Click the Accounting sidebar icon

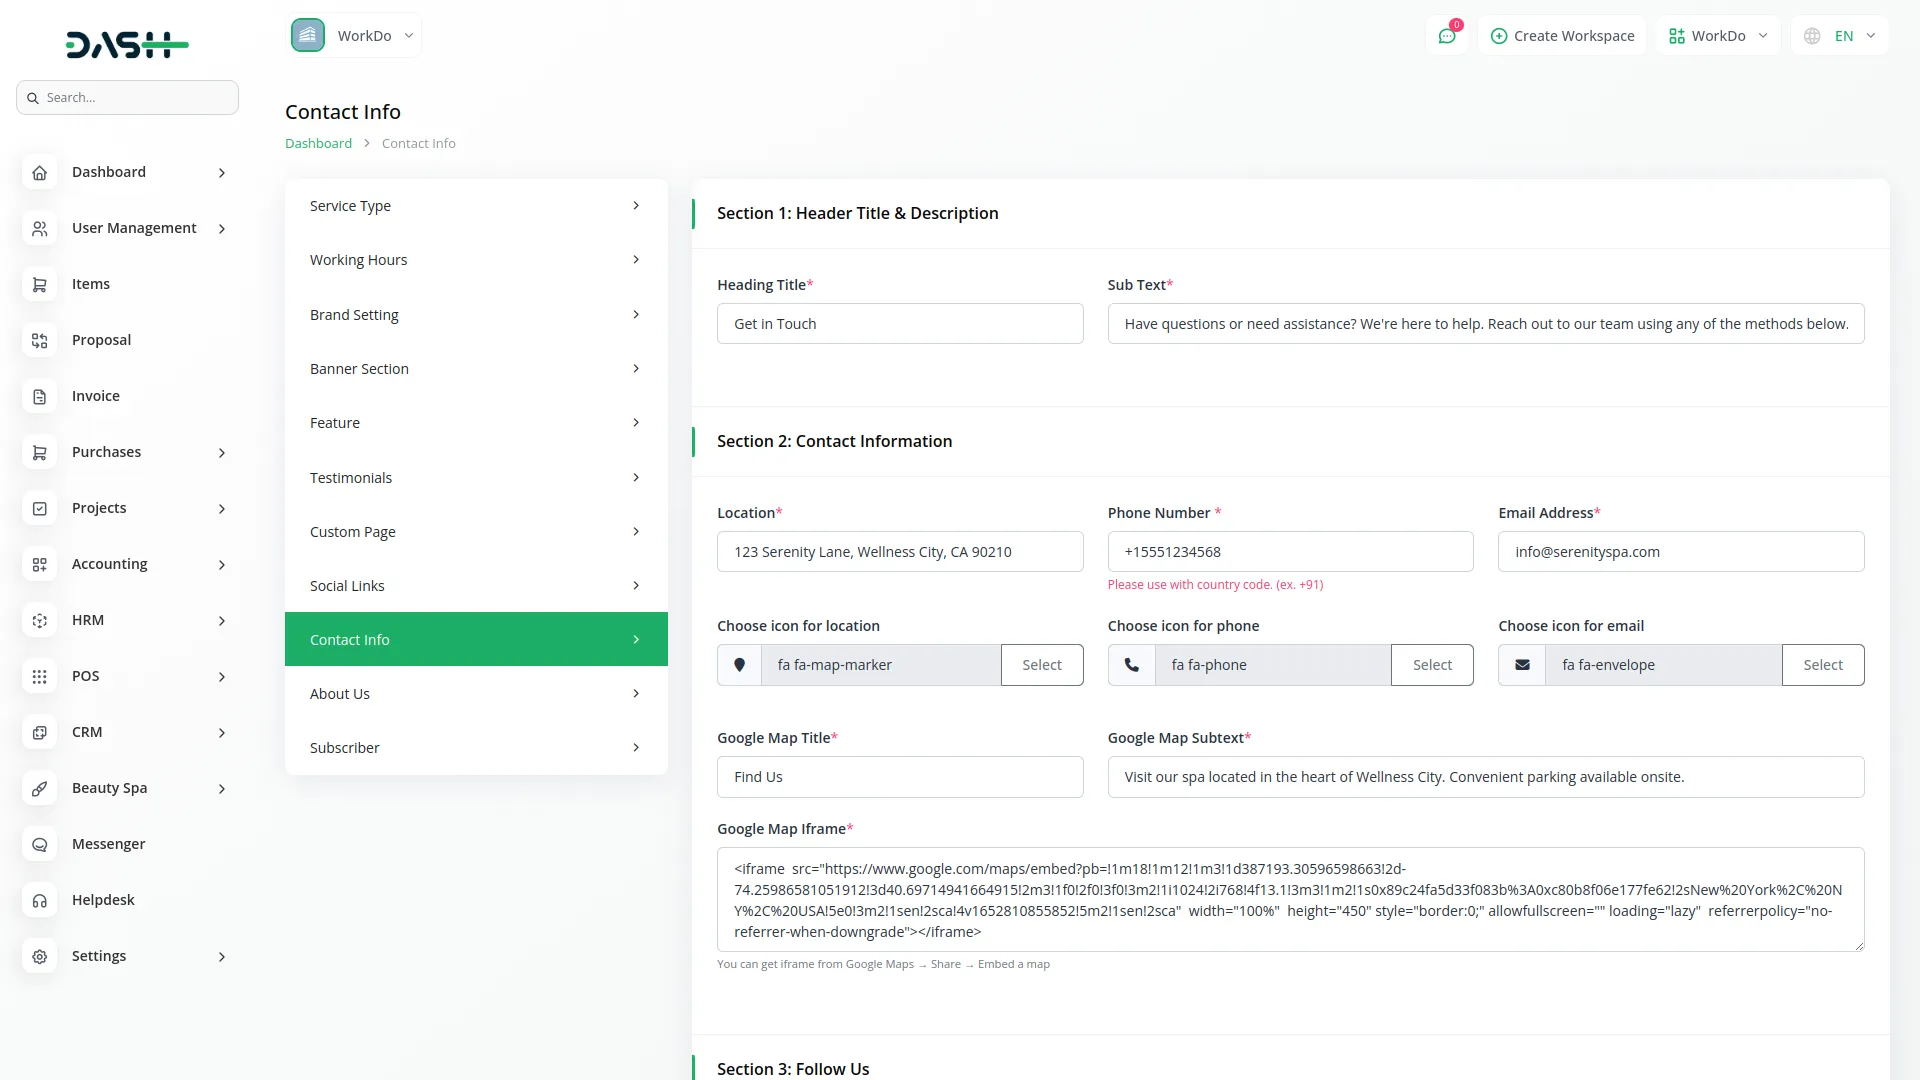pos(39,565)
